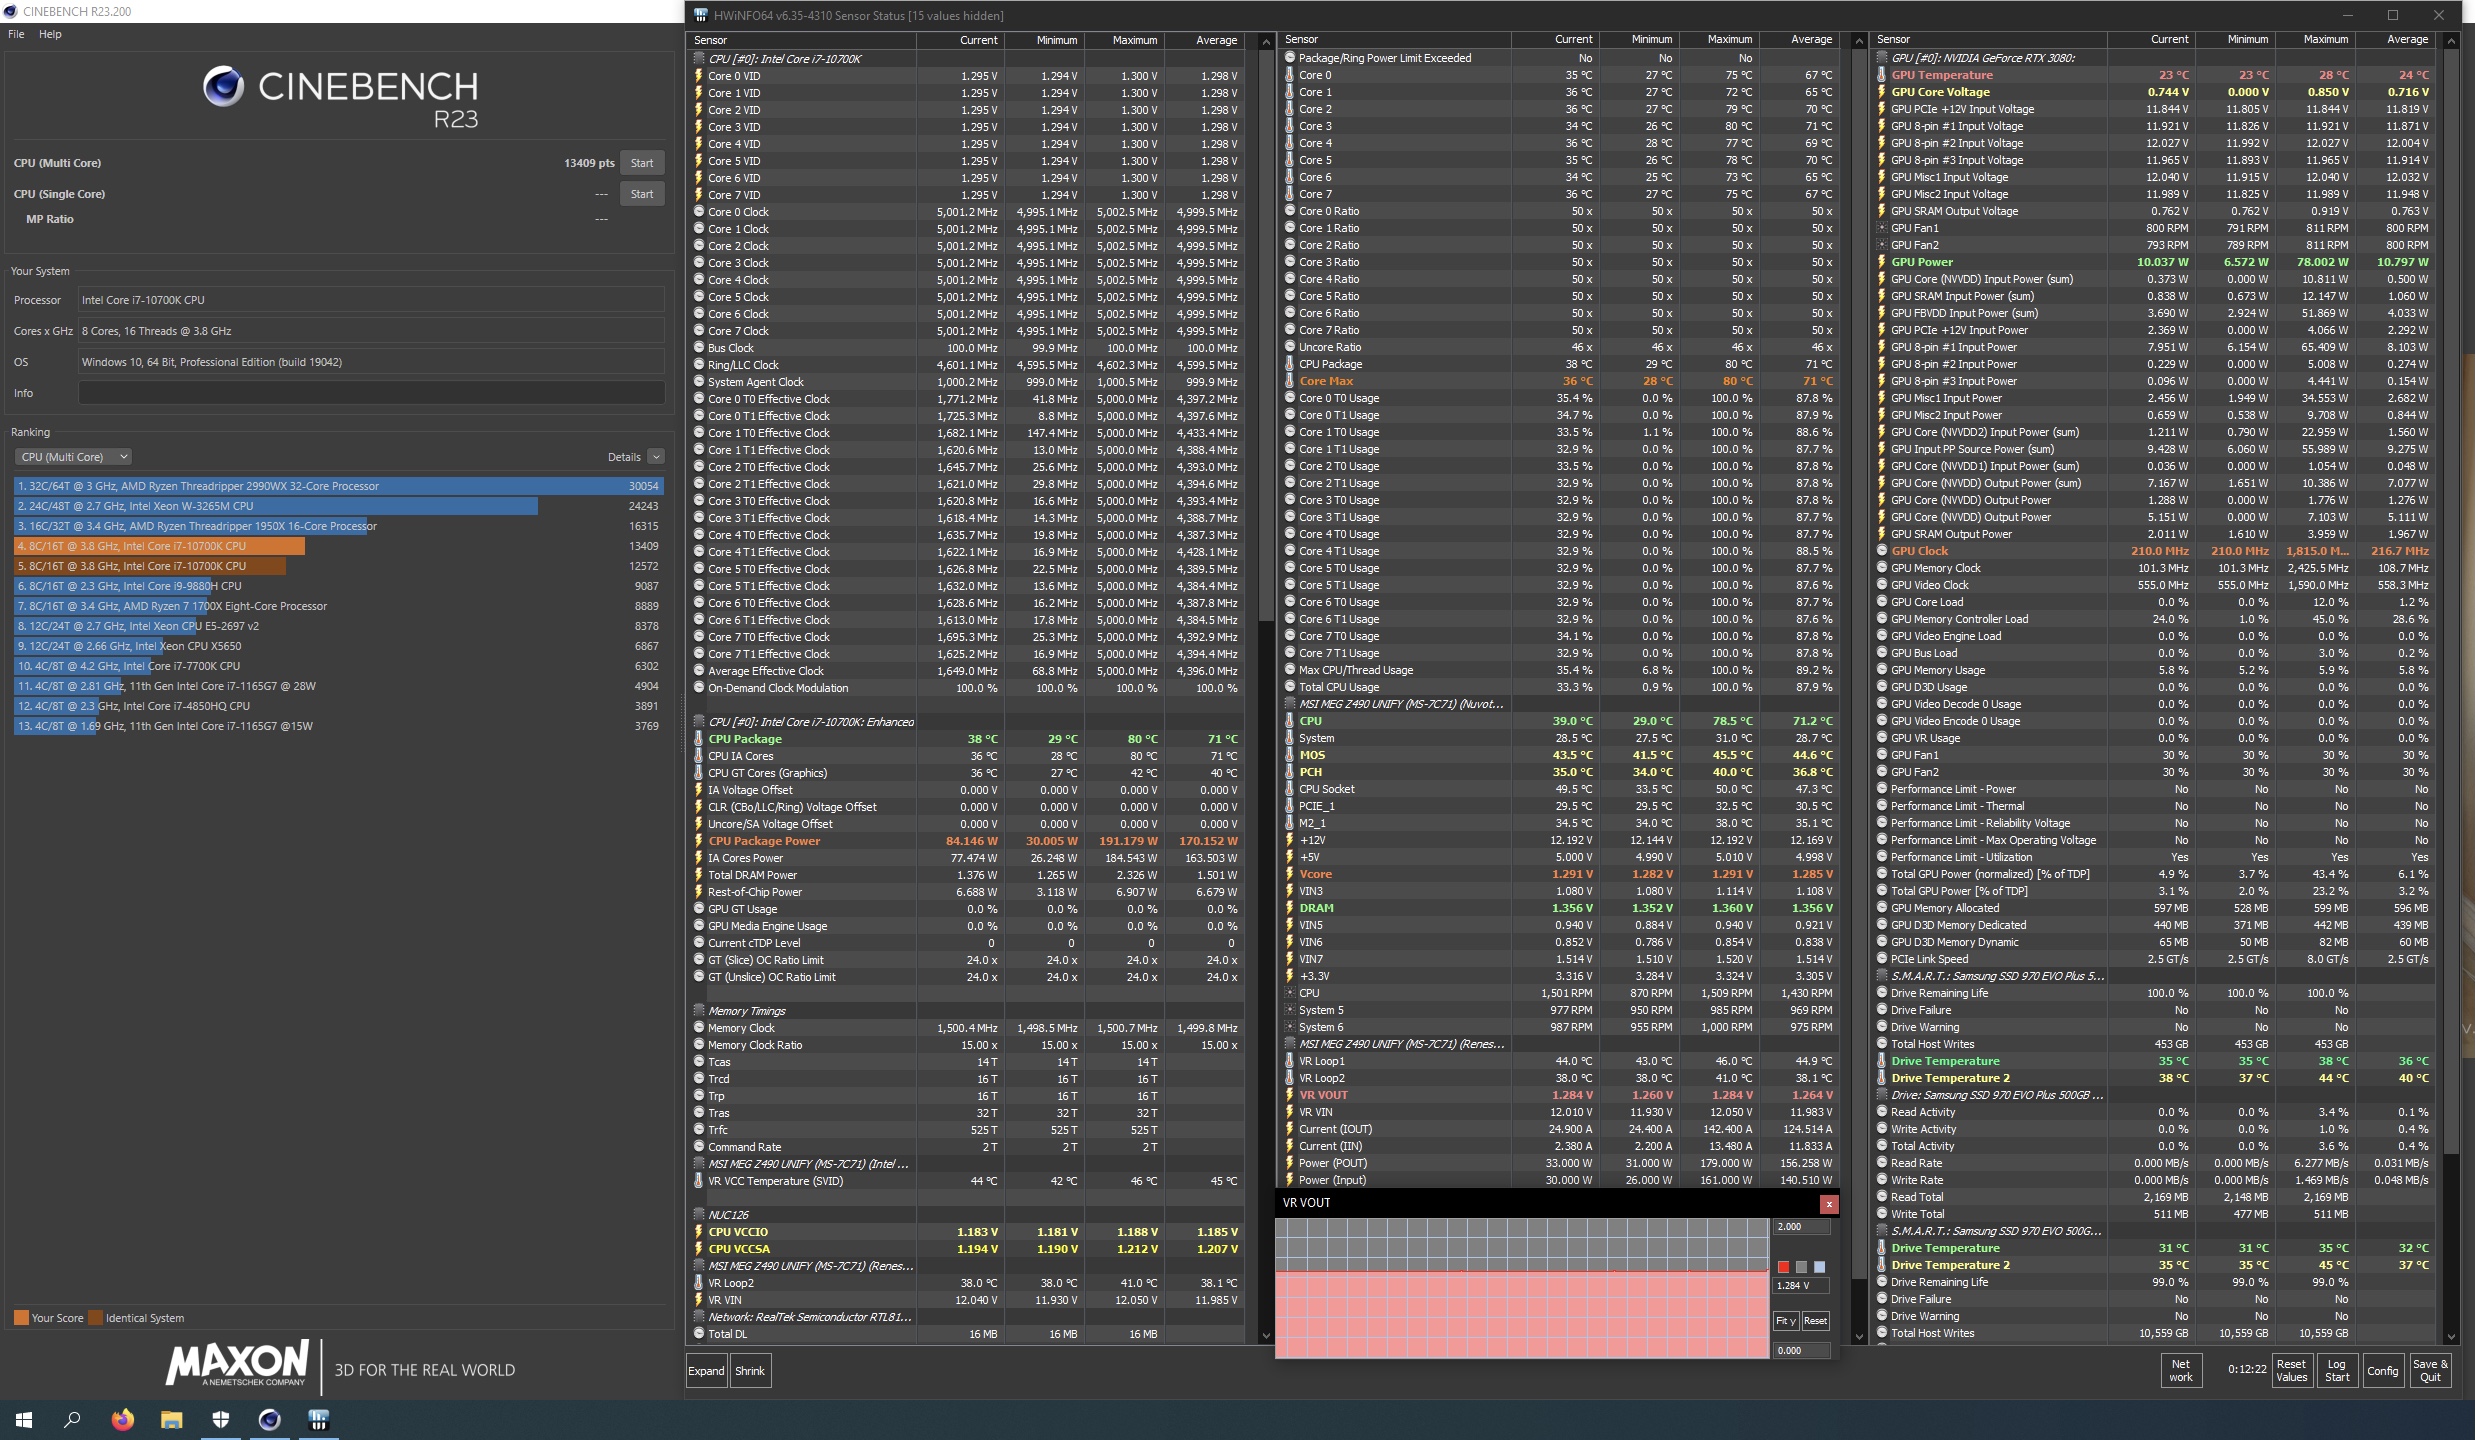Click the Windows search magnifier icon
This screenshot has height=1440, width=2475.
coord(72,1419)
